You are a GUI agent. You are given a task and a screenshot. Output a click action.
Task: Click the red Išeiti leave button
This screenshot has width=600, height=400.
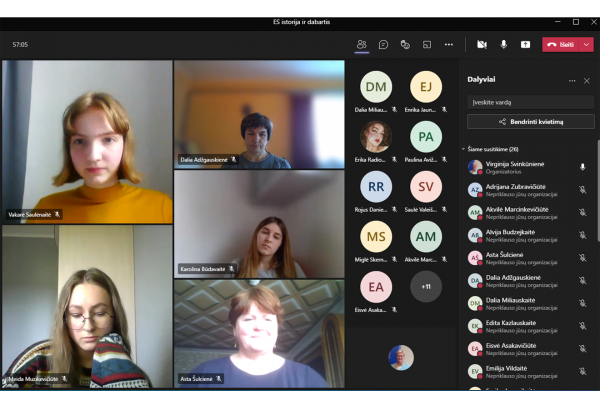click(x=561, y=45)
